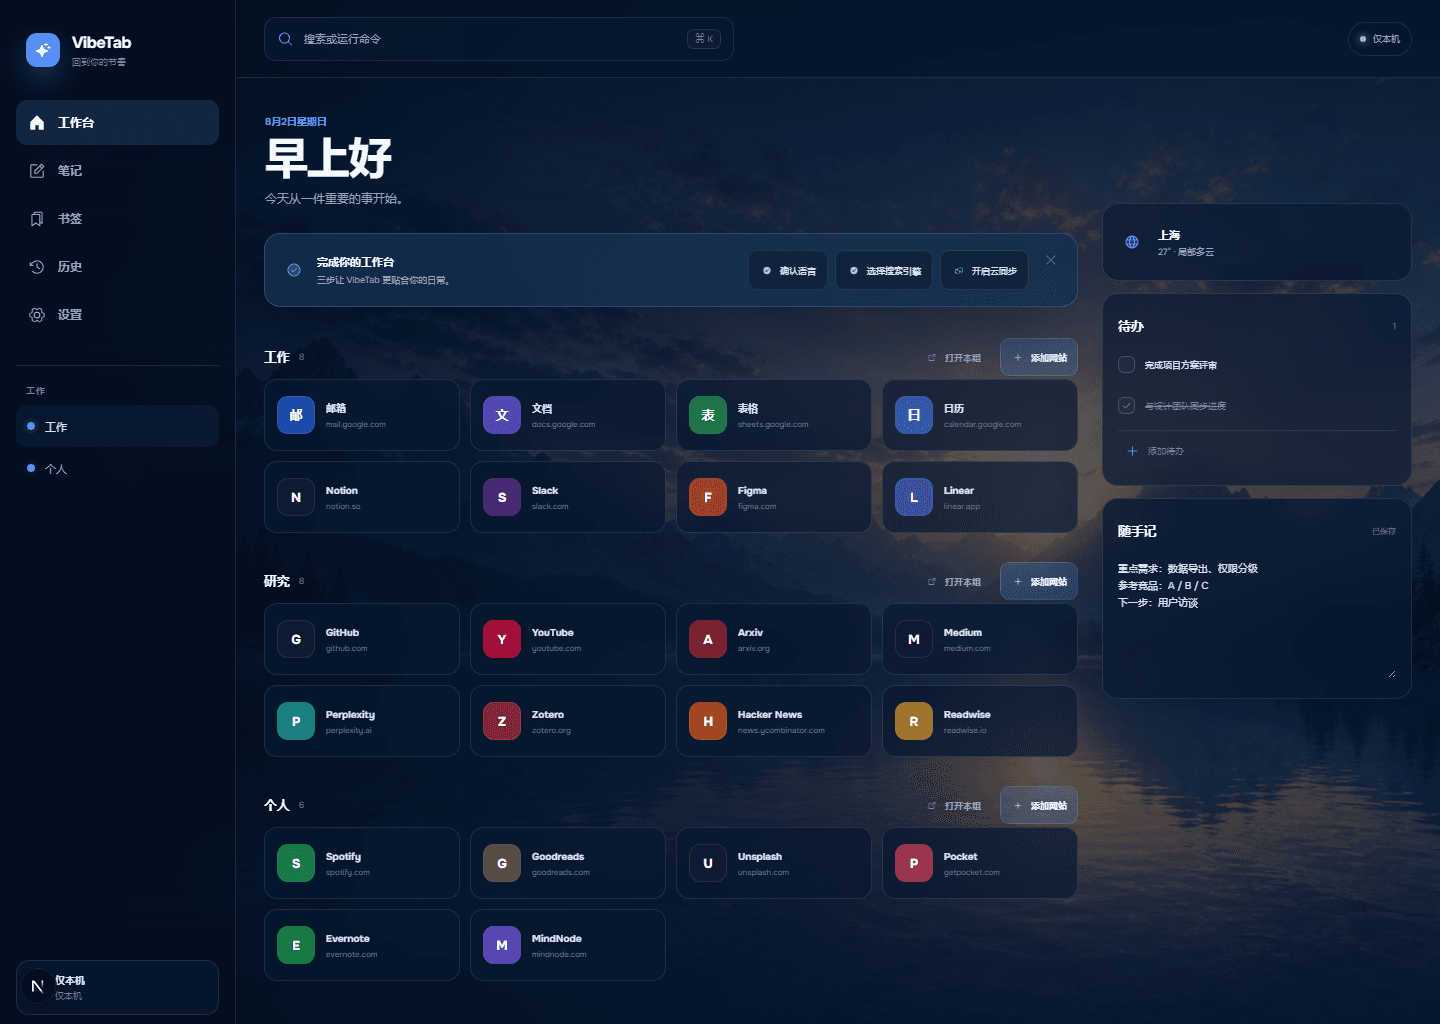1440x1024 pixels.
Task: Click the 开启云同步 setup button
Action: (985, 270)
